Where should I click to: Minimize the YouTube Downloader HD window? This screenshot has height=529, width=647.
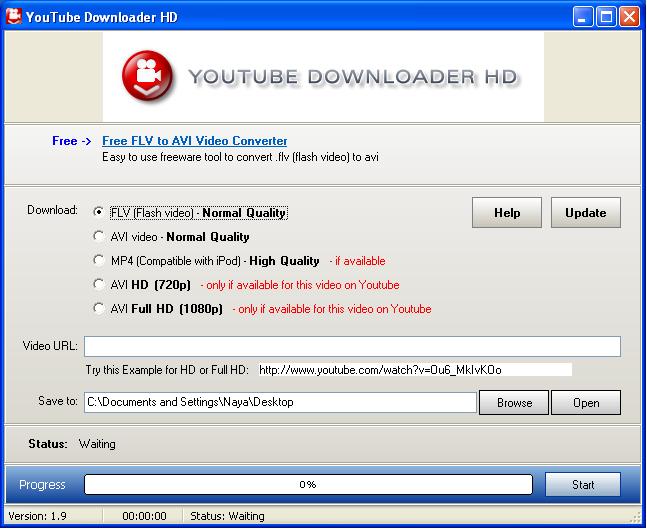[x=583, y=17]
